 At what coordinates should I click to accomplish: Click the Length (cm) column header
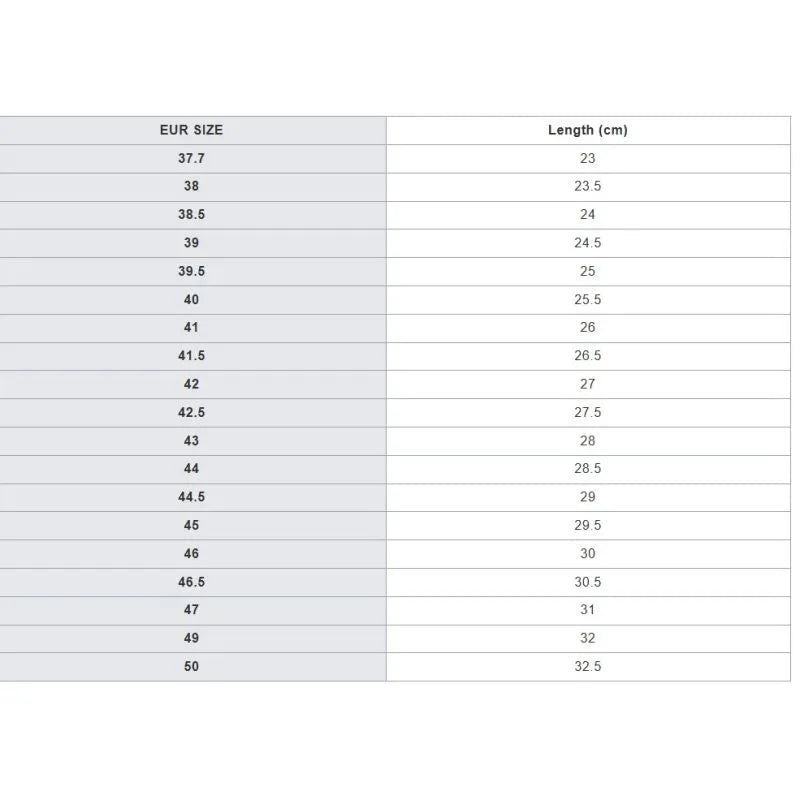(x=588, y=130)
